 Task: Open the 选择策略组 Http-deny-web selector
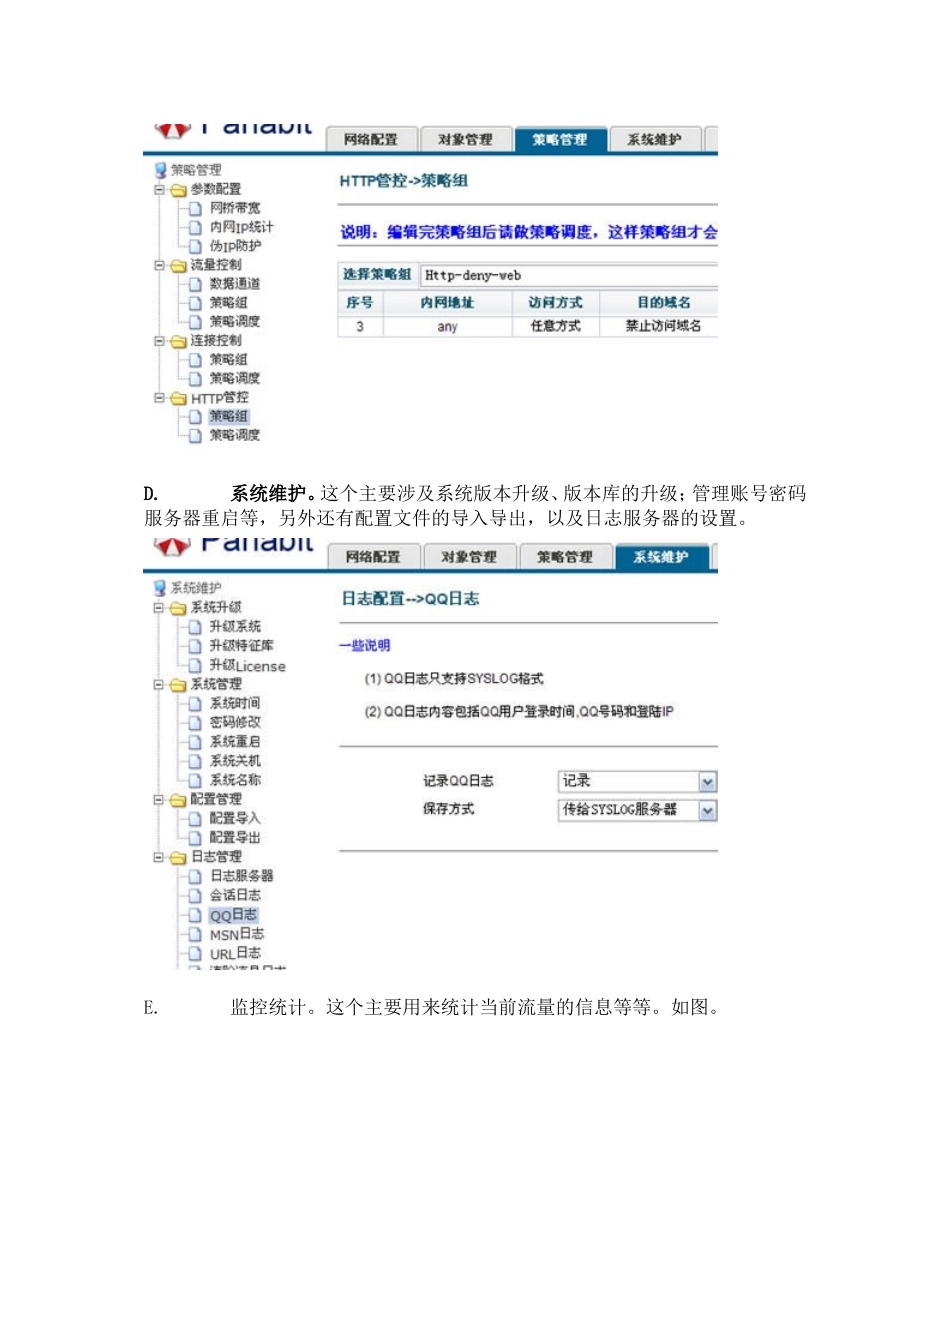point(568,275)
